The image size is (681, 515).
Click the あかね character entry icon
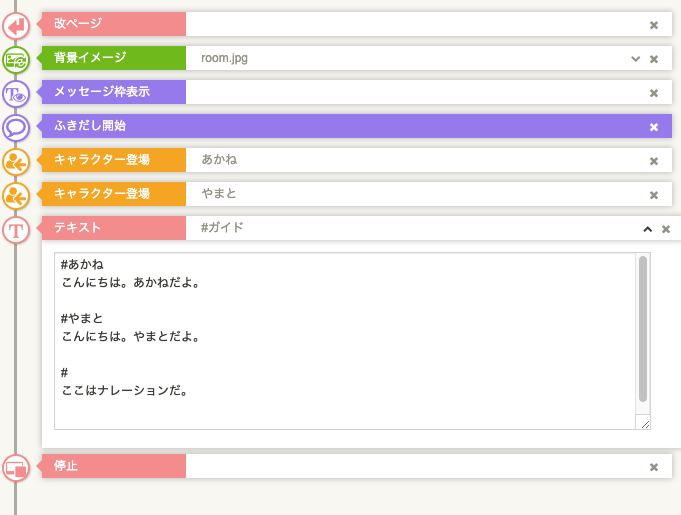coord(16,161)
